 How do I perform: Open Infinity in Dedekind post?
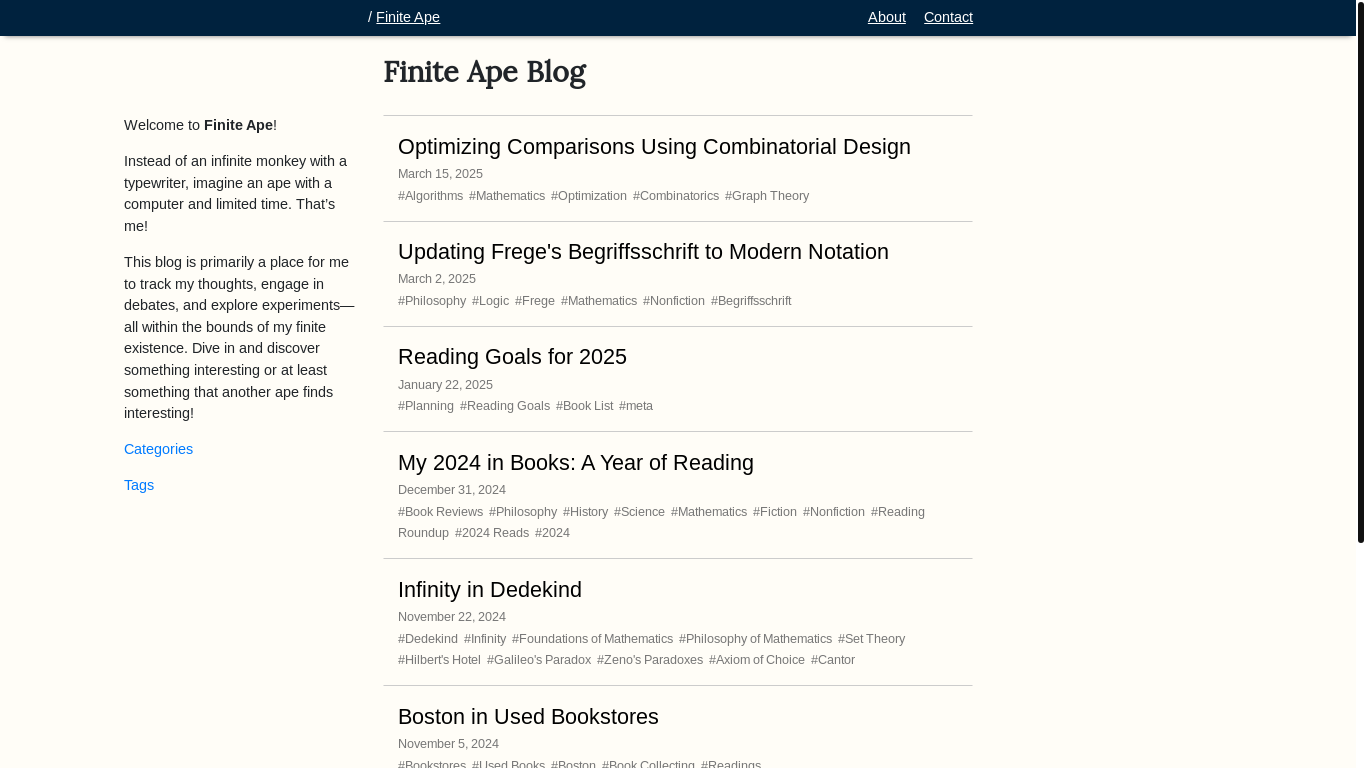[x=490, y=590]
